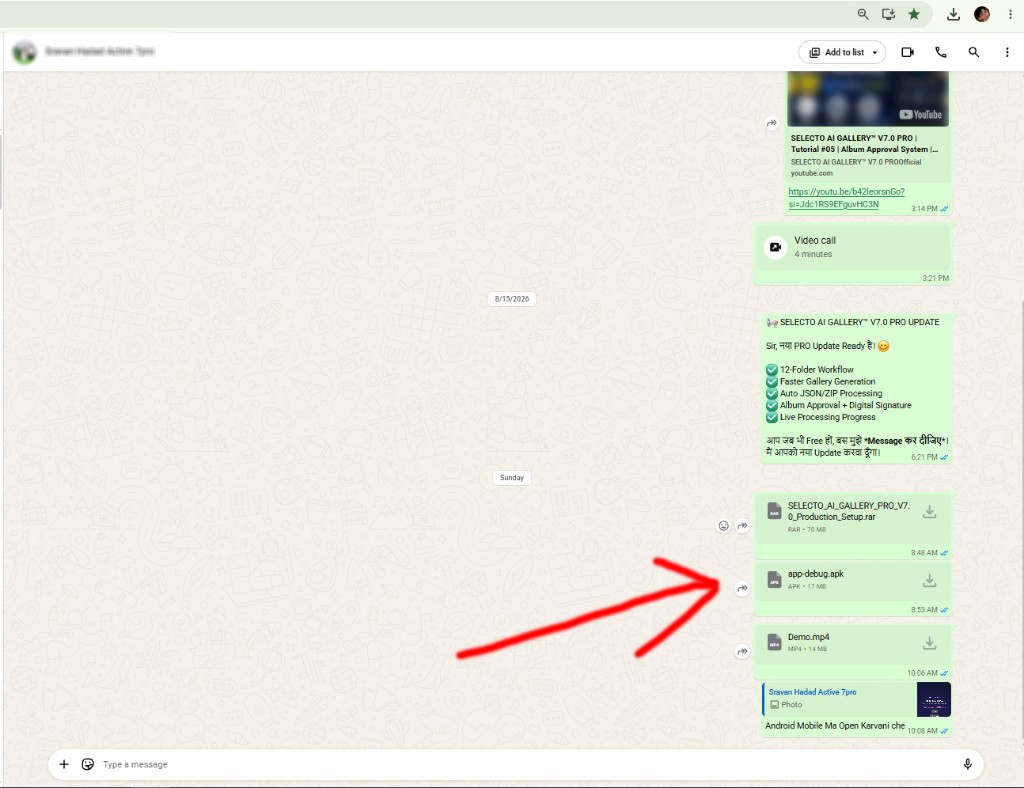Open the YouTube video preview thumbnail
The height and width of the screenshot is (788, 1024).
click(x=867, y=99)
